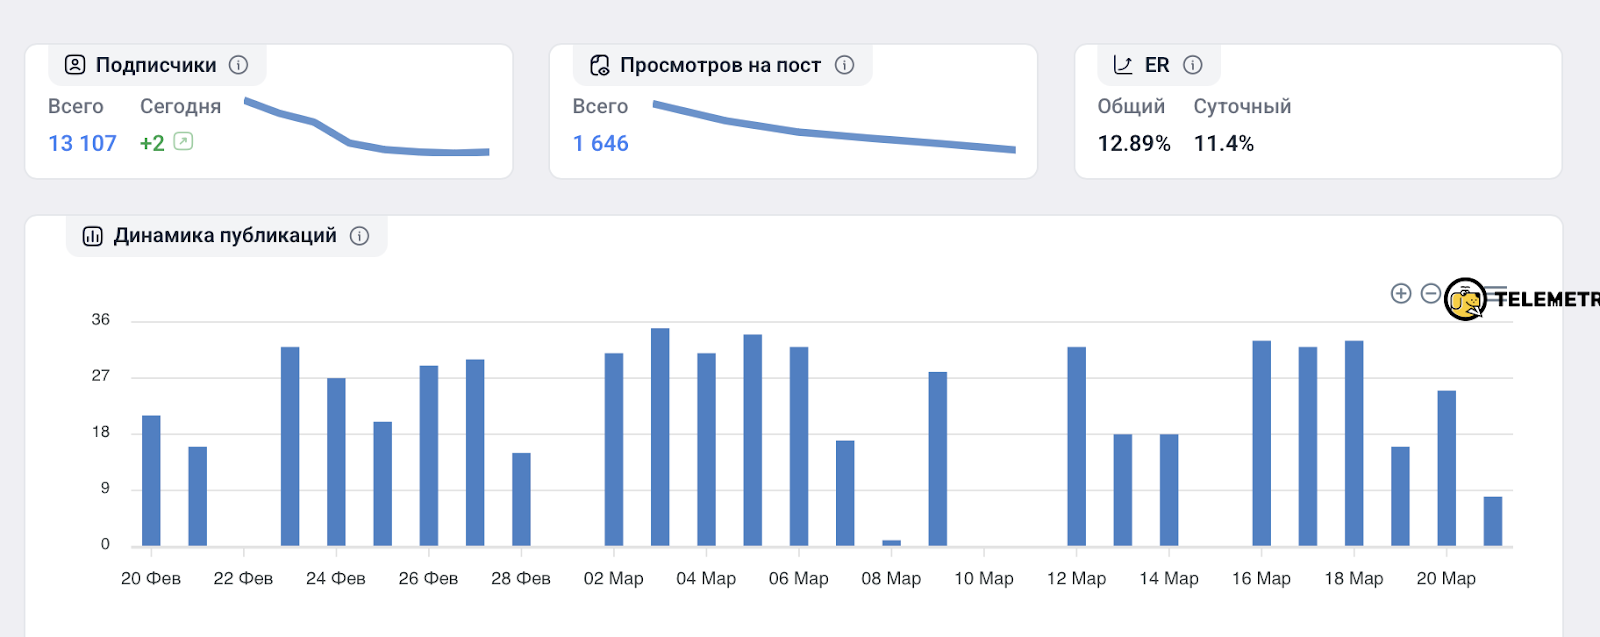Click the info icon beside Динамика публикаций
The height and width of the screenshot is (637, 1600).
pos(359,236)
